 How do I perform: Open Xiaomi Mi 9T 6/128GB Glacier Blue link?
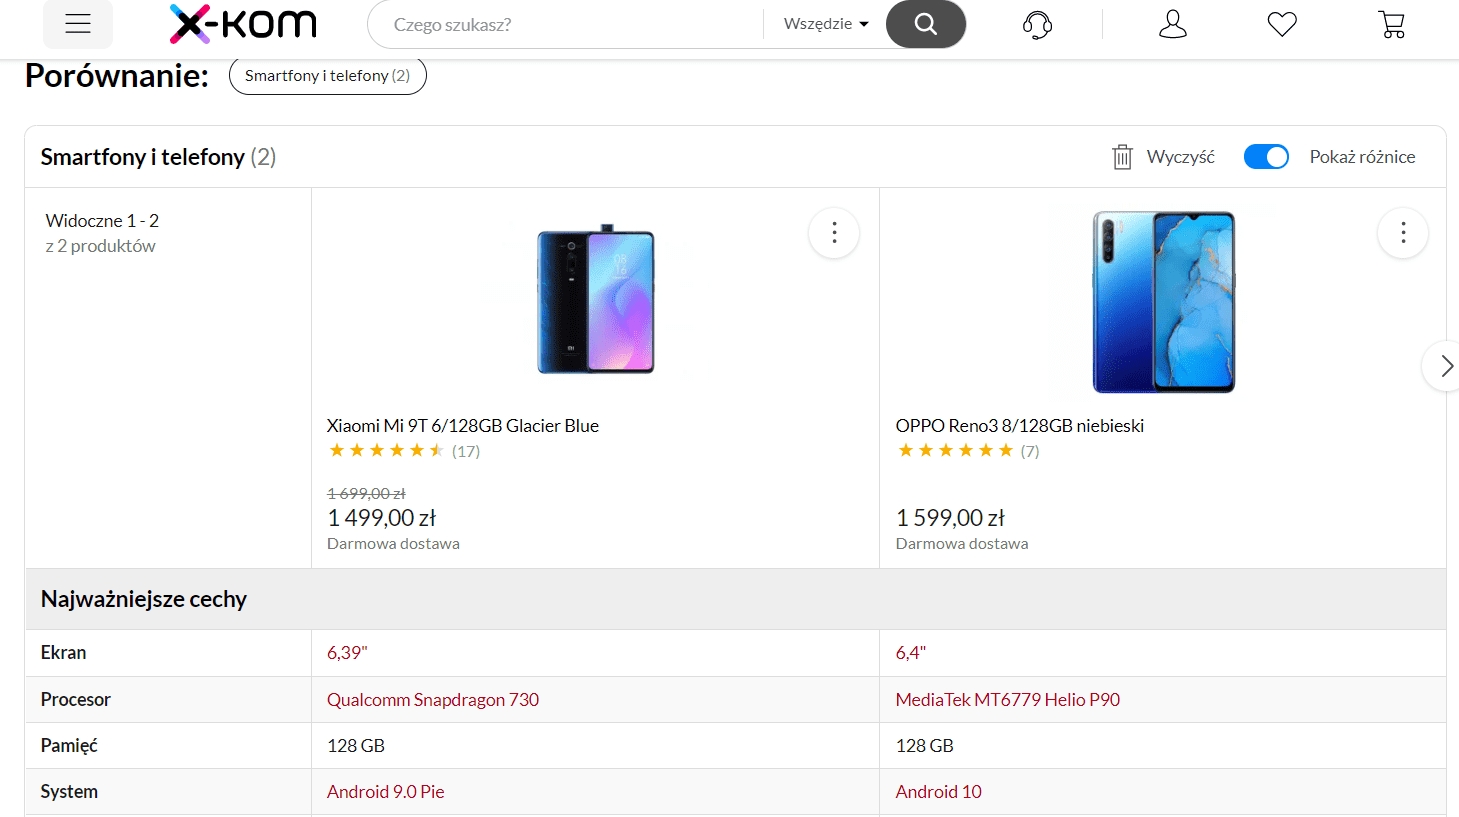(463, 426)
